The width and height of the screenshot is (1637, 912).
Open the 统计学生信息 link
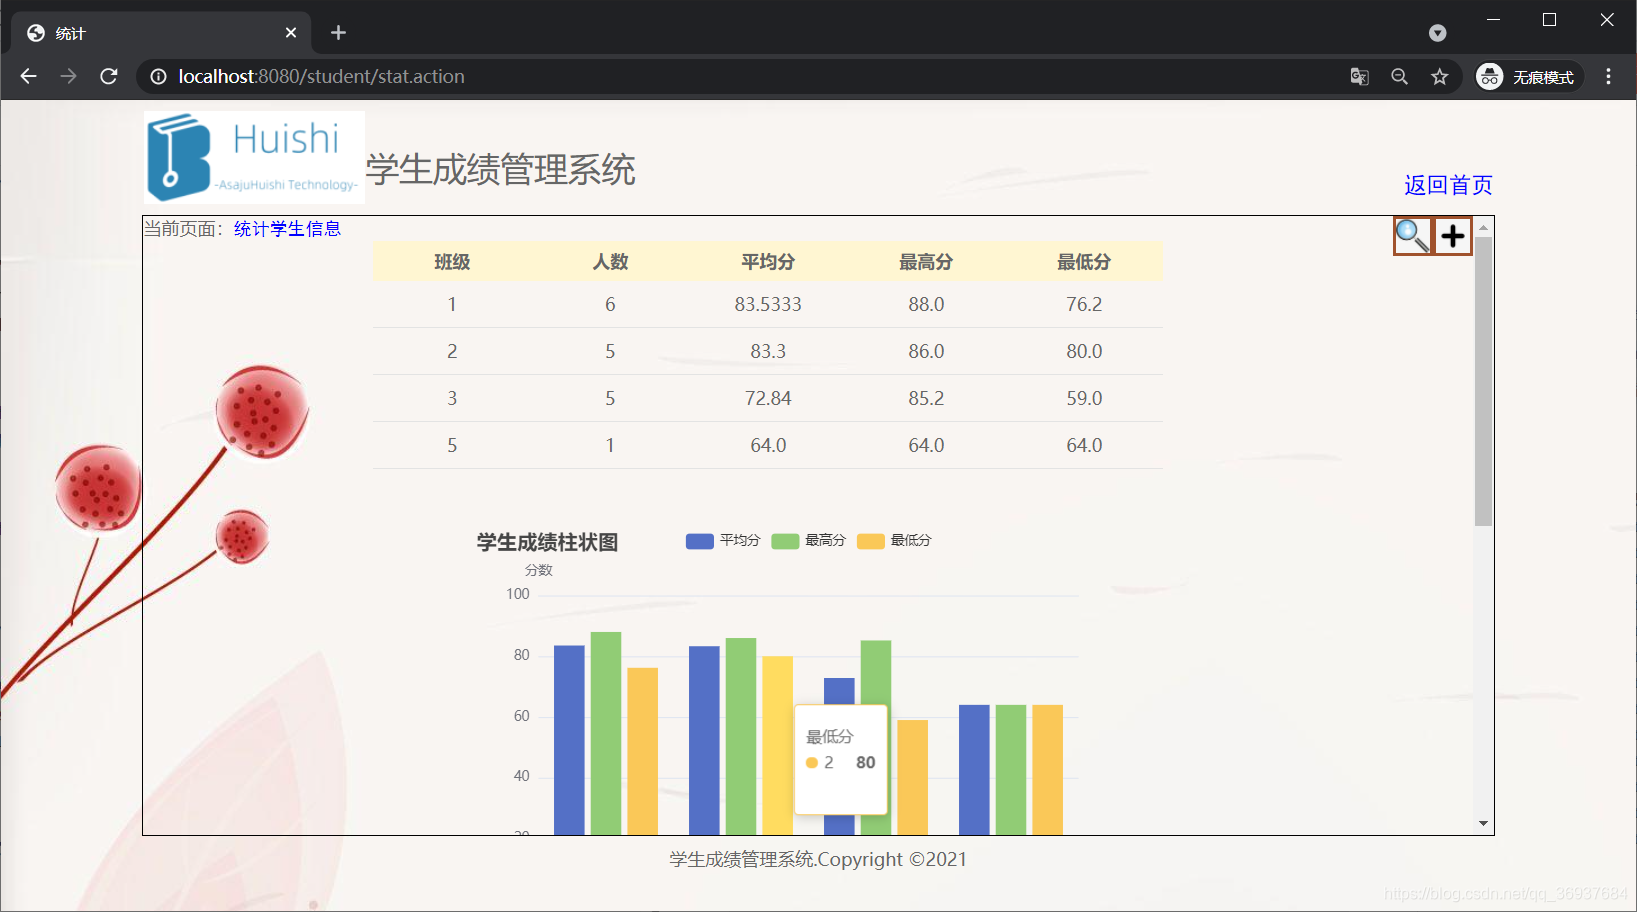point(287,229)
